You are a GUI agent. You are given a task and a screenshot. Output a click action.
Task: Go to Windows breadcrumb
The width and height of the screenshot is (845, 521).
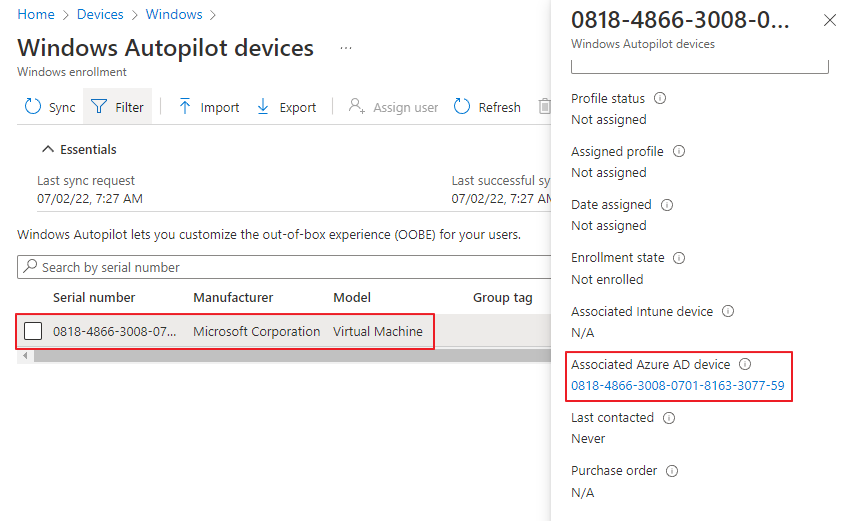[x=174, y=14]
